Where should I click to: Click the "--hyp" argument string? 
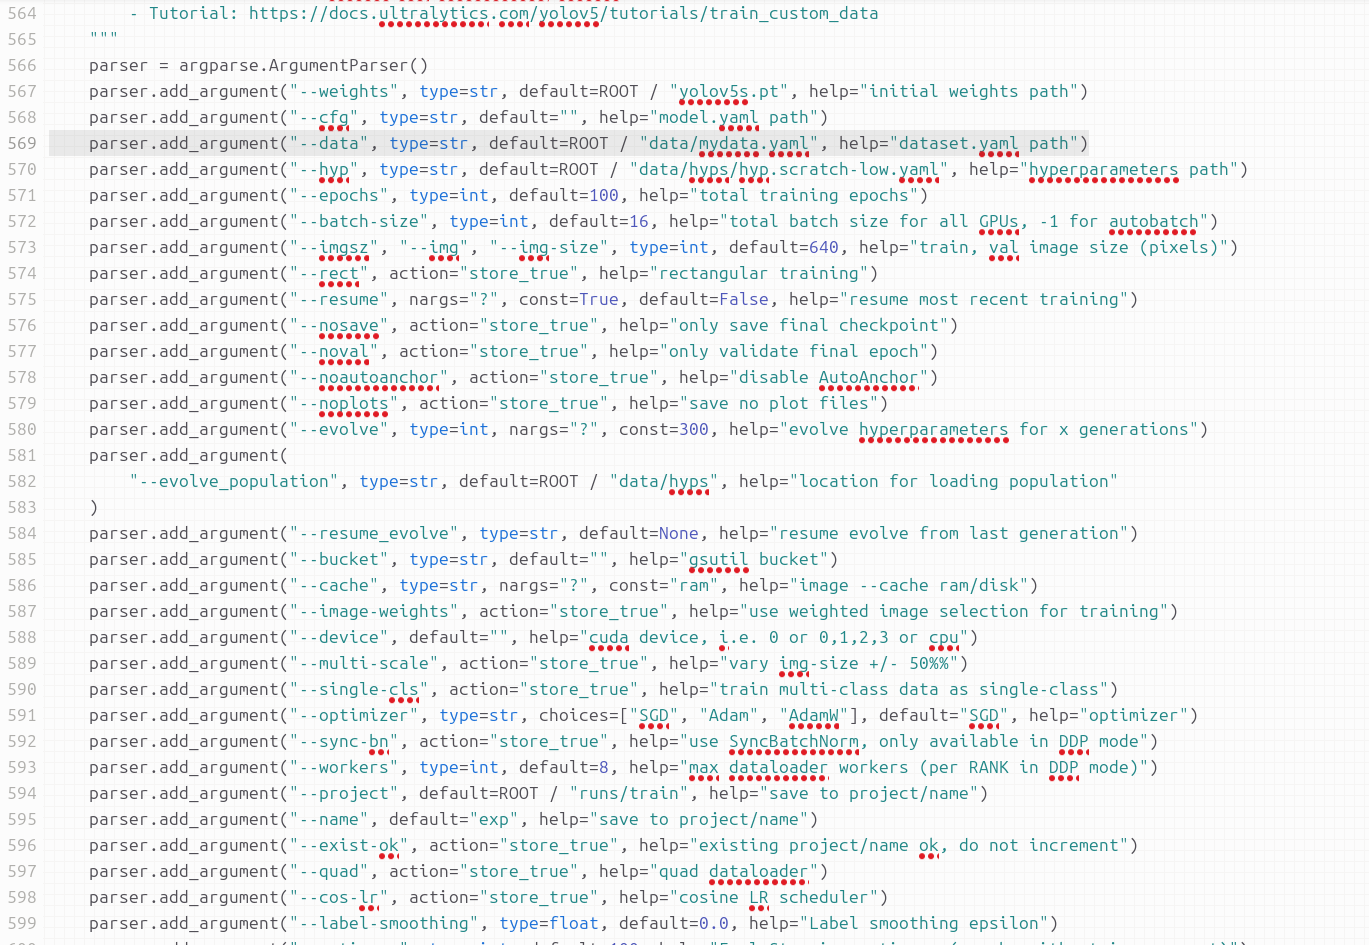click(x=324, y=169)
